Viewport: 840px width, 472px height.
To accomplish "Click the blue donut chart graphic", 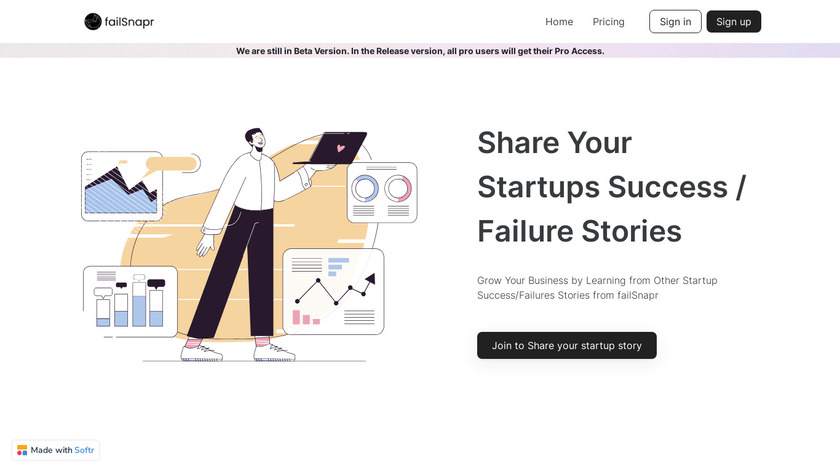I will (365, 188).
